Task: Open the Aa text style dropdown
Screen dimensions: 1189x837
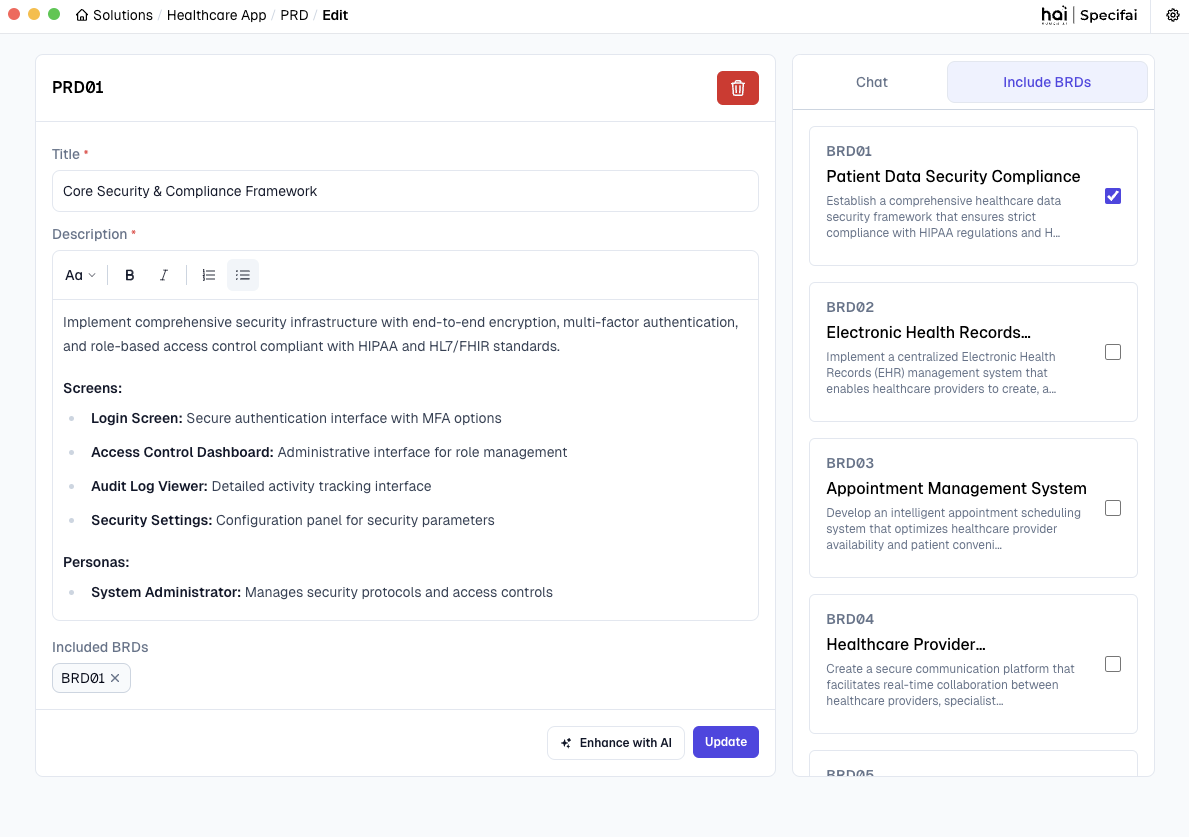Action: click(80, 275)
